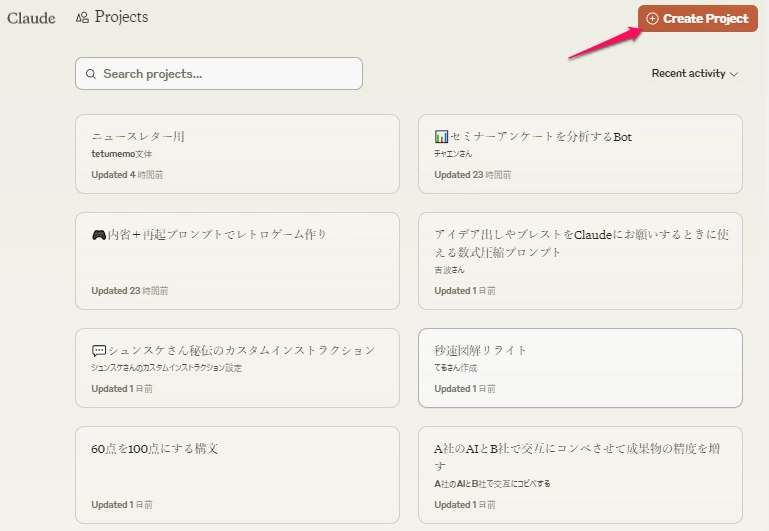Click the Create Project button
769x531 pixels.
[x=697, y=19]
